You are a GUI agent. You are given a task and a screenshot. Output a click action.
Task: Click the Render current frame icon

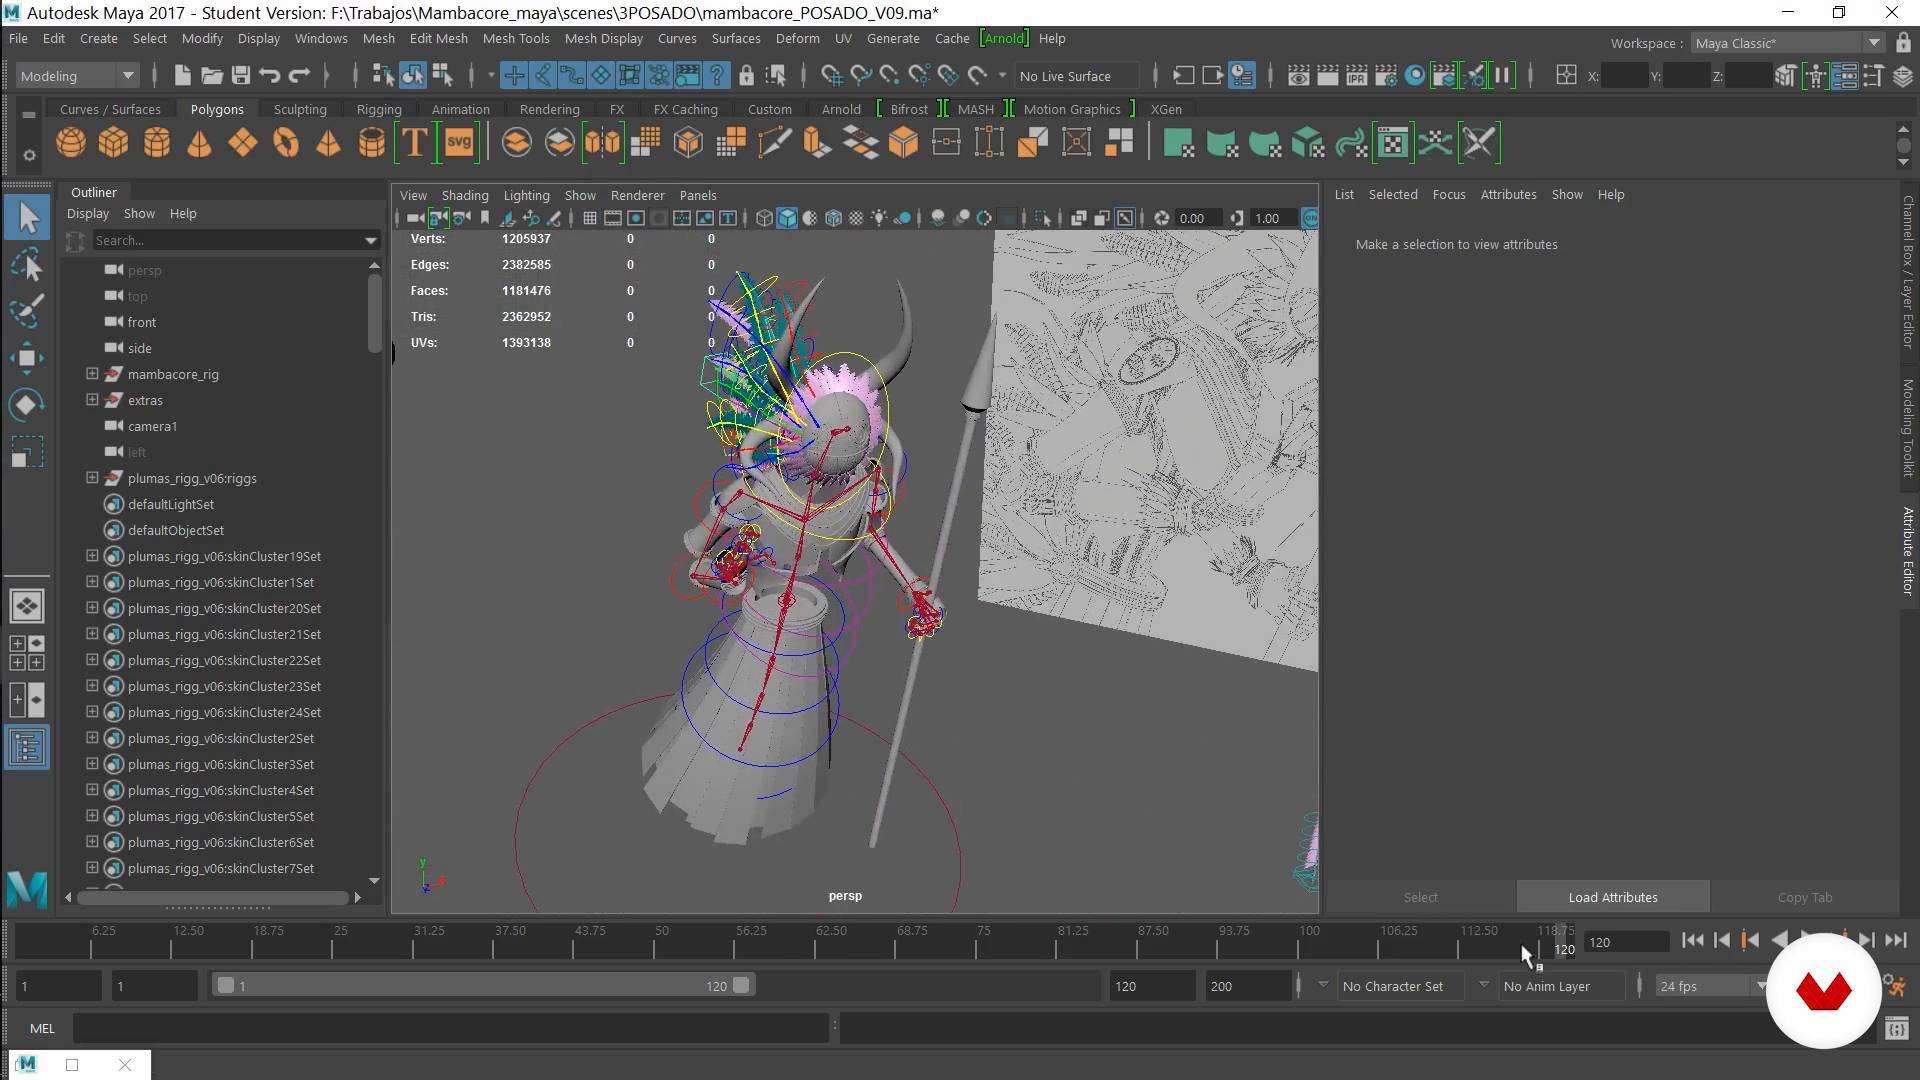pyautogui.click(x=1328, y=75)
